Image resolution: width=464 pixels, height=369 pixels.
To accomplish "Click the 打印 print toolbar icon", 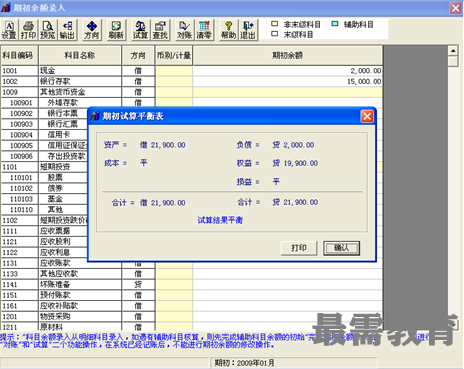I will [x=29, y=30].
